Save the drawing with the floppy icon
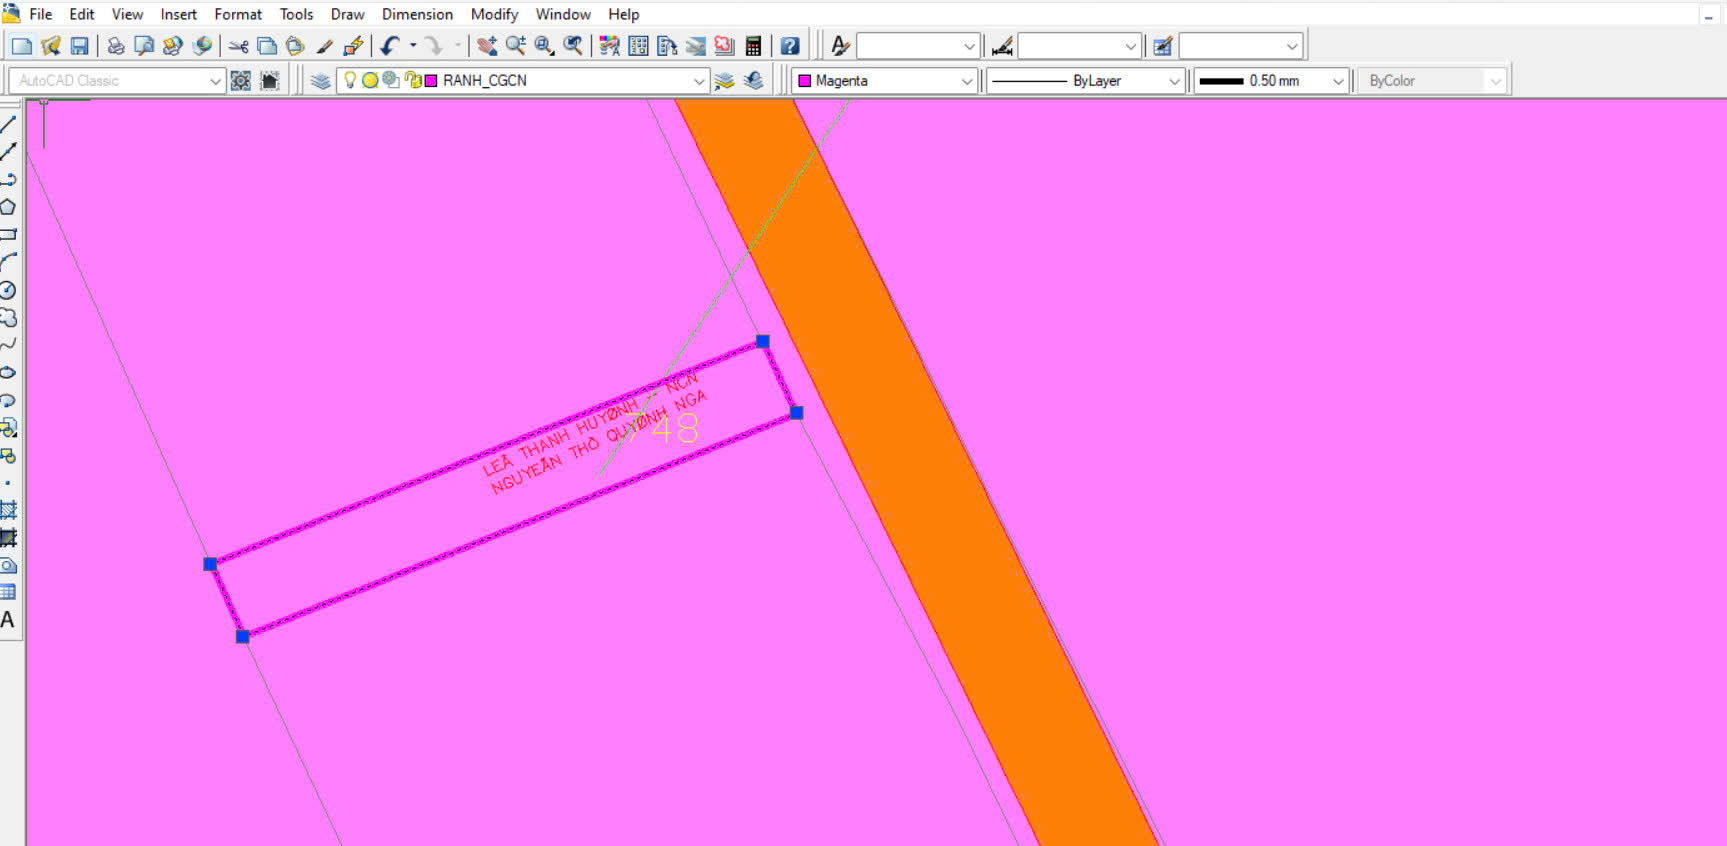The image size is (1727, 846). point(79,46)
